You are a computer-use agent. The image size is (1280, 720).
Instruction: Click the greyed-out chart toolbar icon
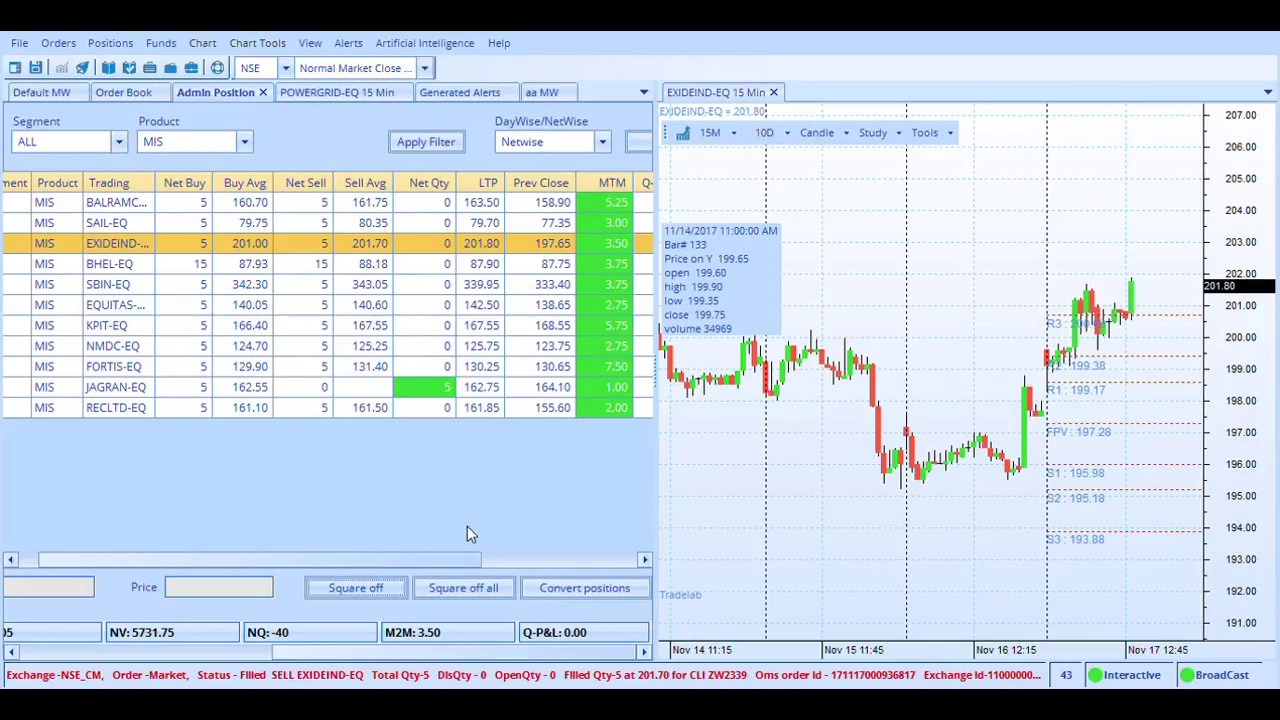[61, 68]
